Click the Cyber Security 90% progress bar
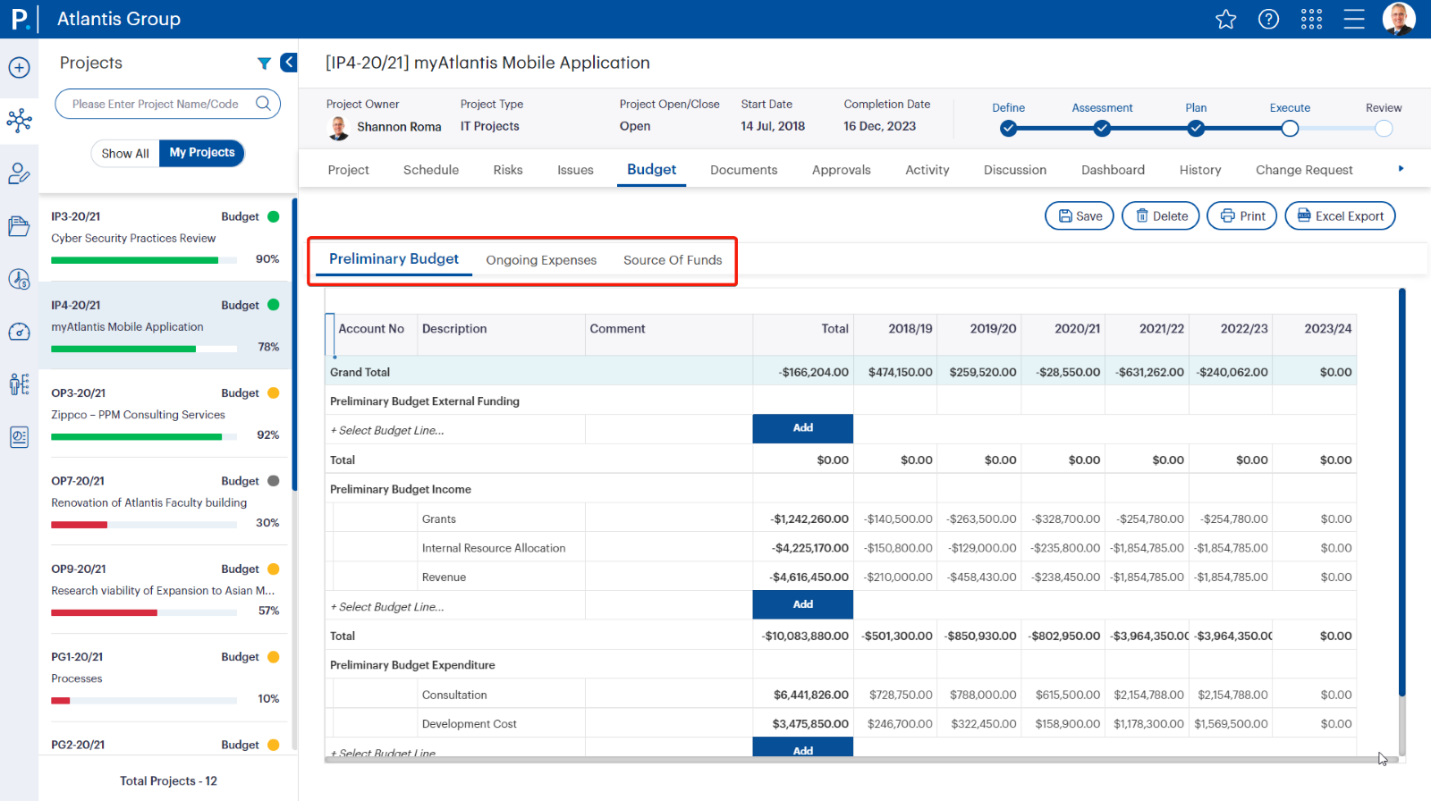The height and width of the screenshot is (801, 1431). 144,260
